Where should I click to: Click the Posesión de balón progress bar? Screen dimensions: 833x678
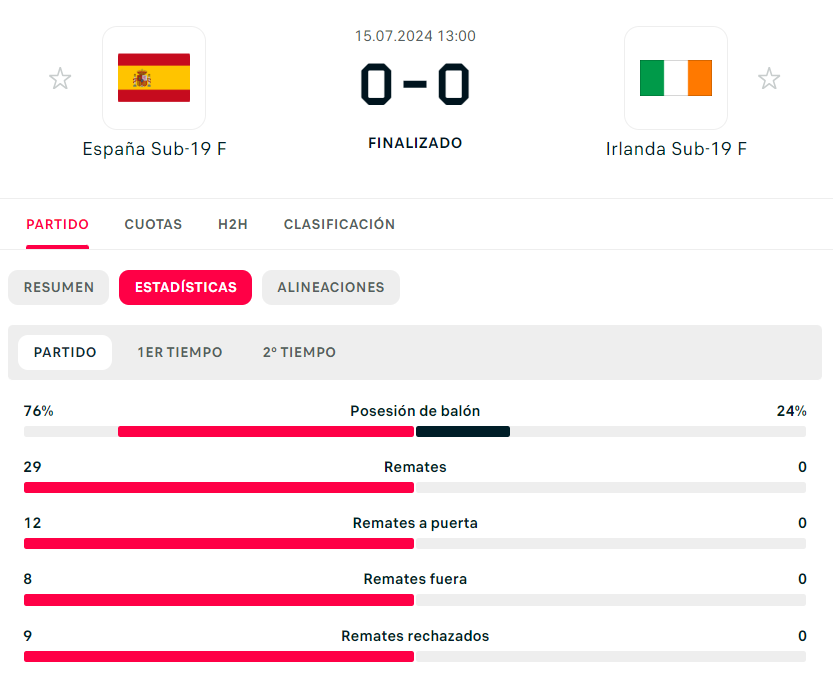[415, 432]
